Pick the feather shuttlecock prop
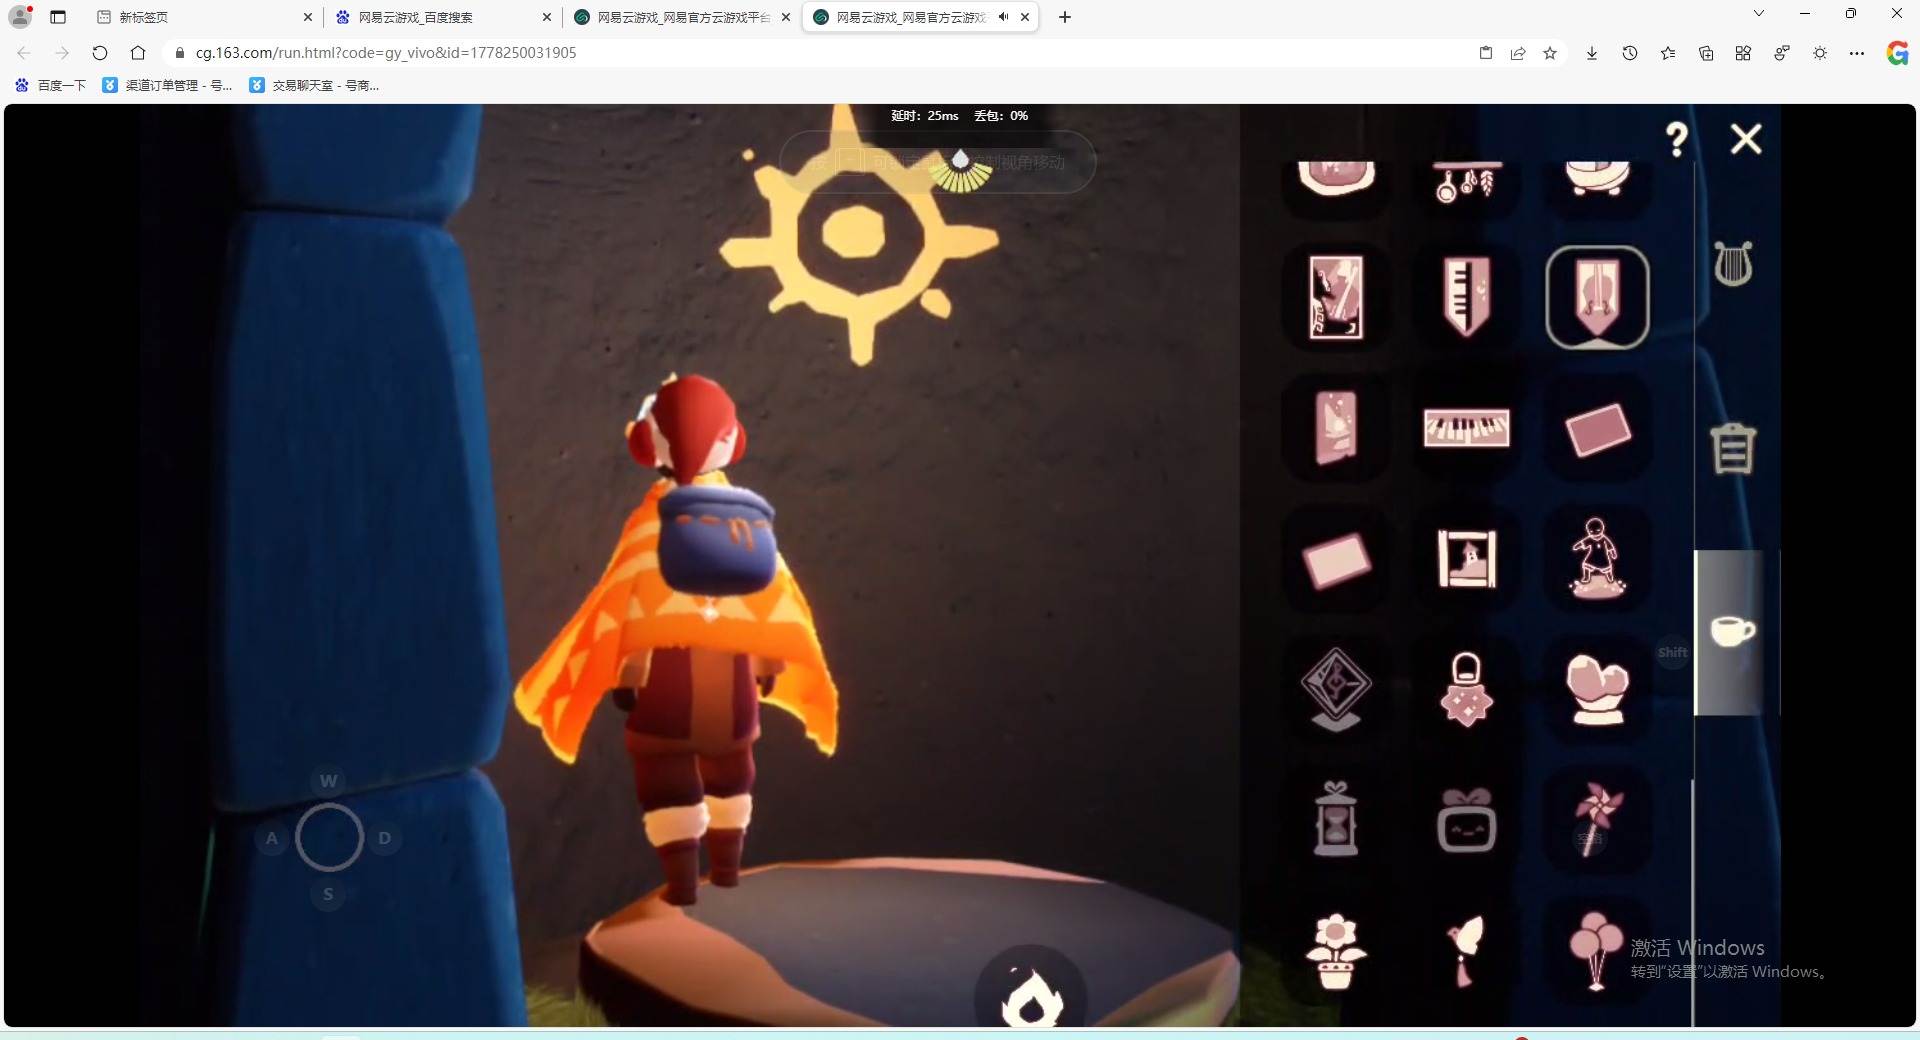 pyautogui.click(x=1467, y=951)
